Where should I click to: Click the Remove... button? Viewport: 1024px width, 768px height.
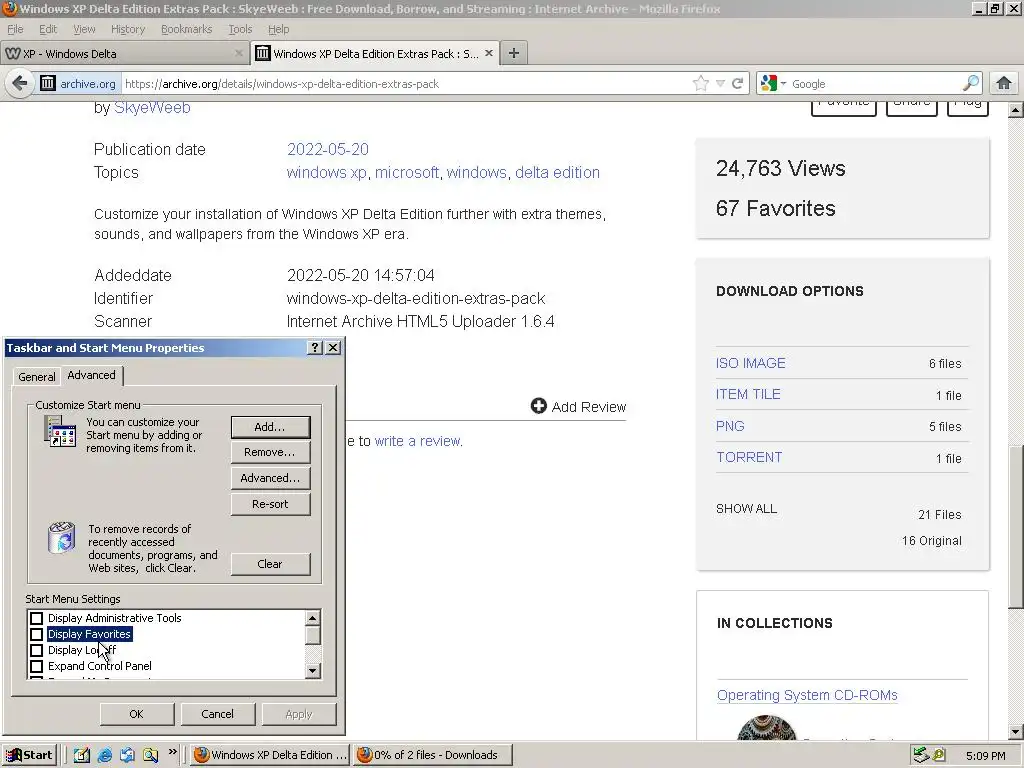coord(270,452)
